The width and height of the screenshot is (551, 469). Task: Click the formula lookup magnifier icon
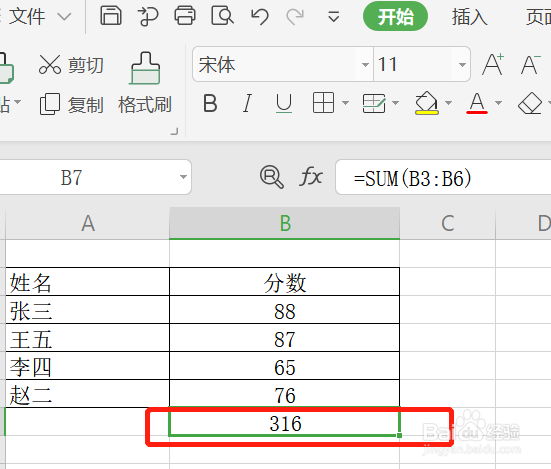point(271,177)
